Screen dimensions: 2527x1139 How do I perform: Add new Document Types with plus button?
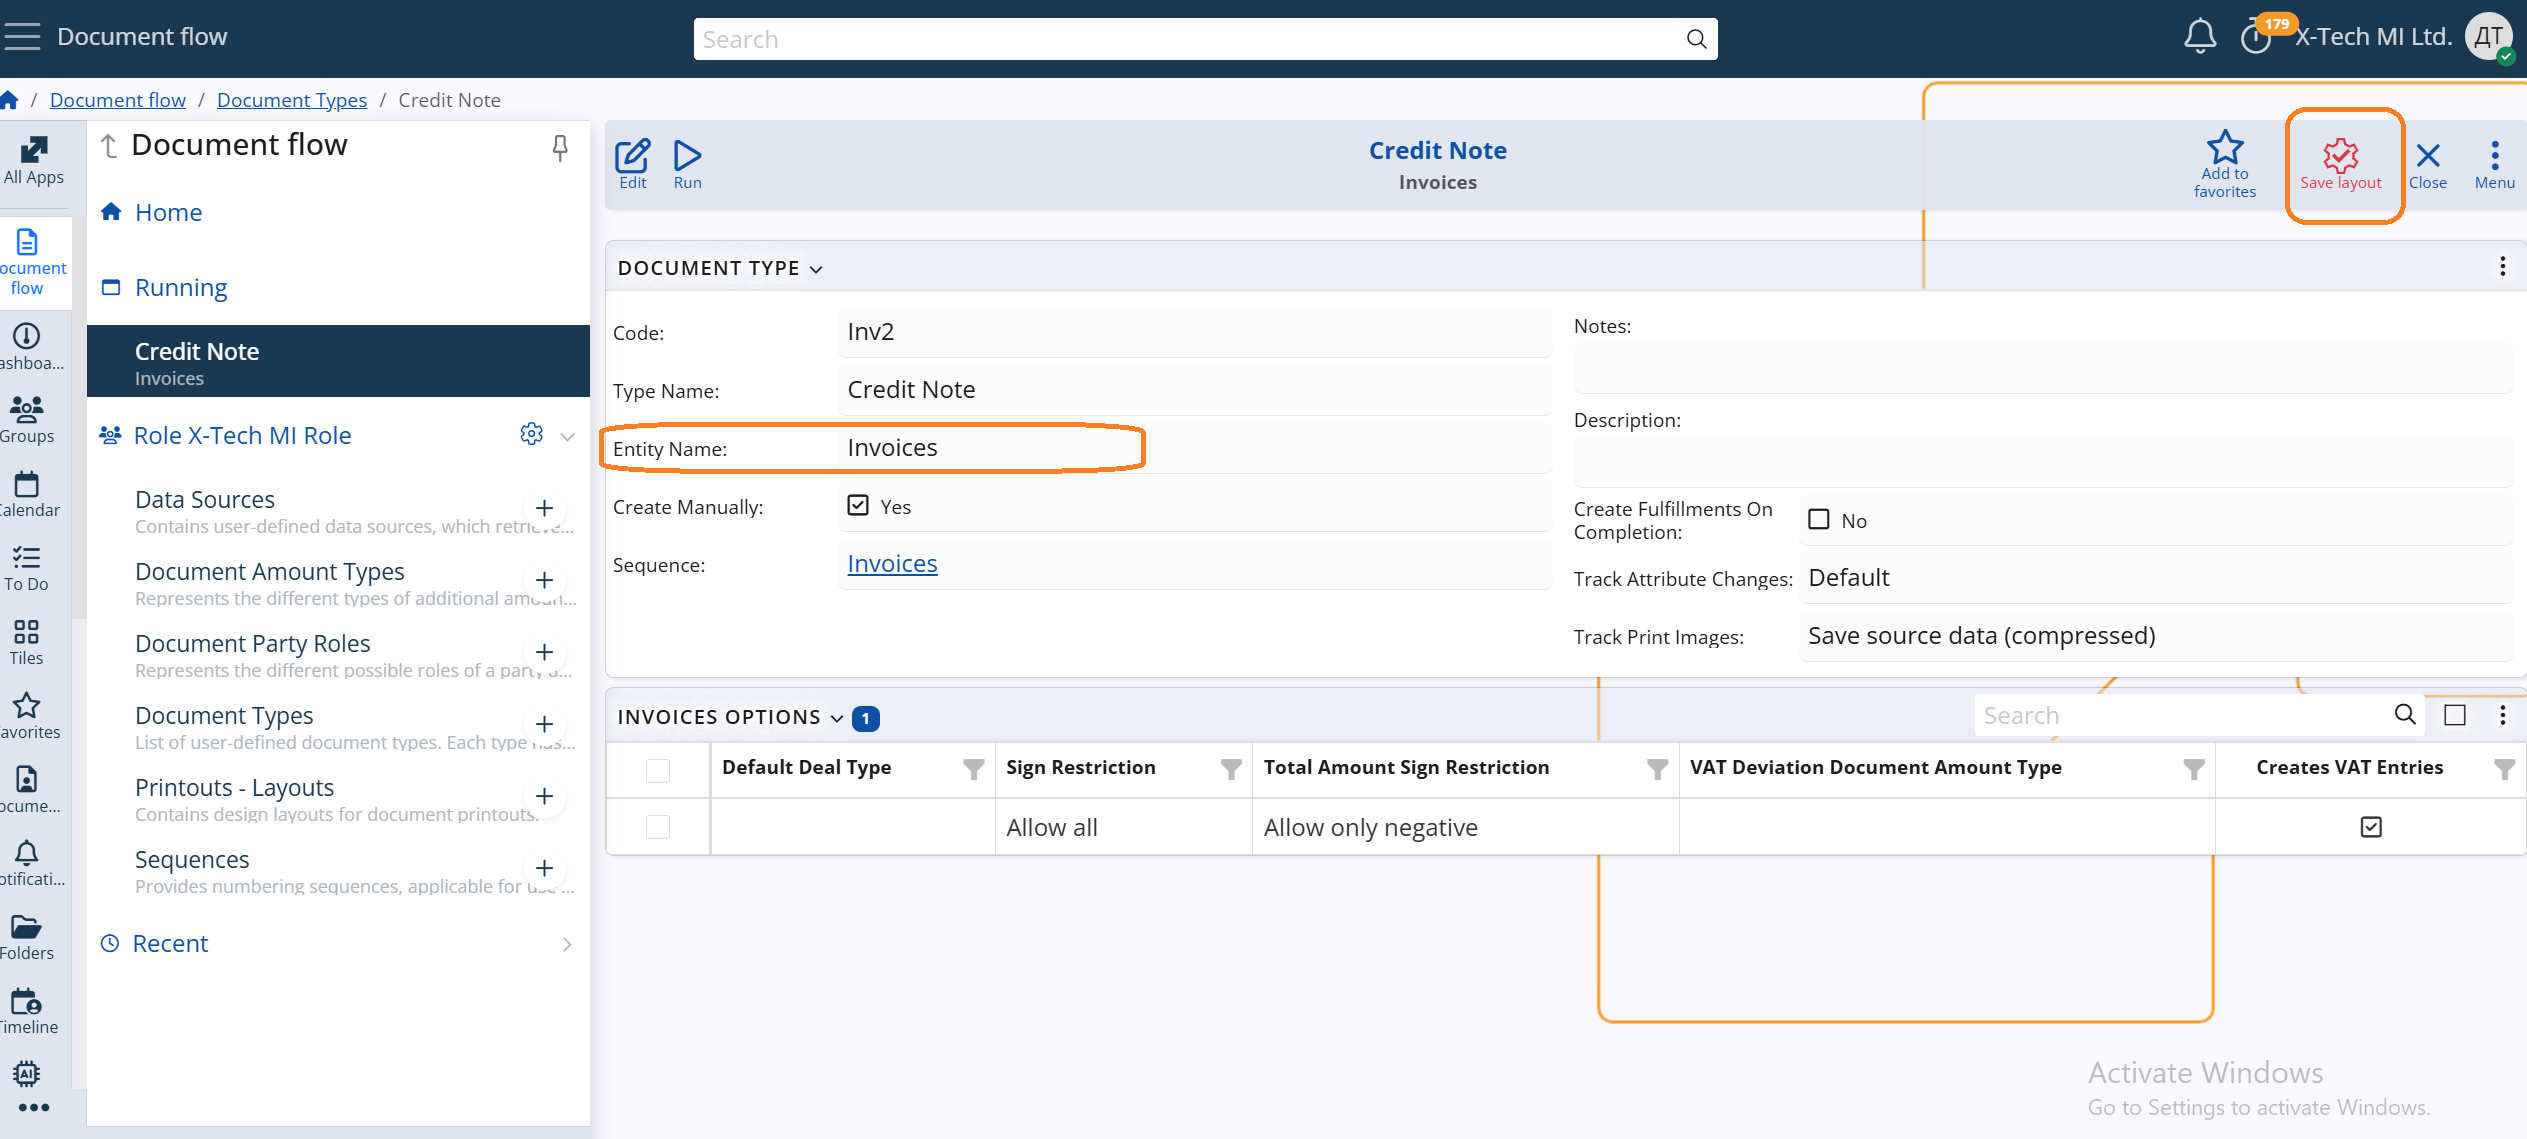(x=544, y=724)
